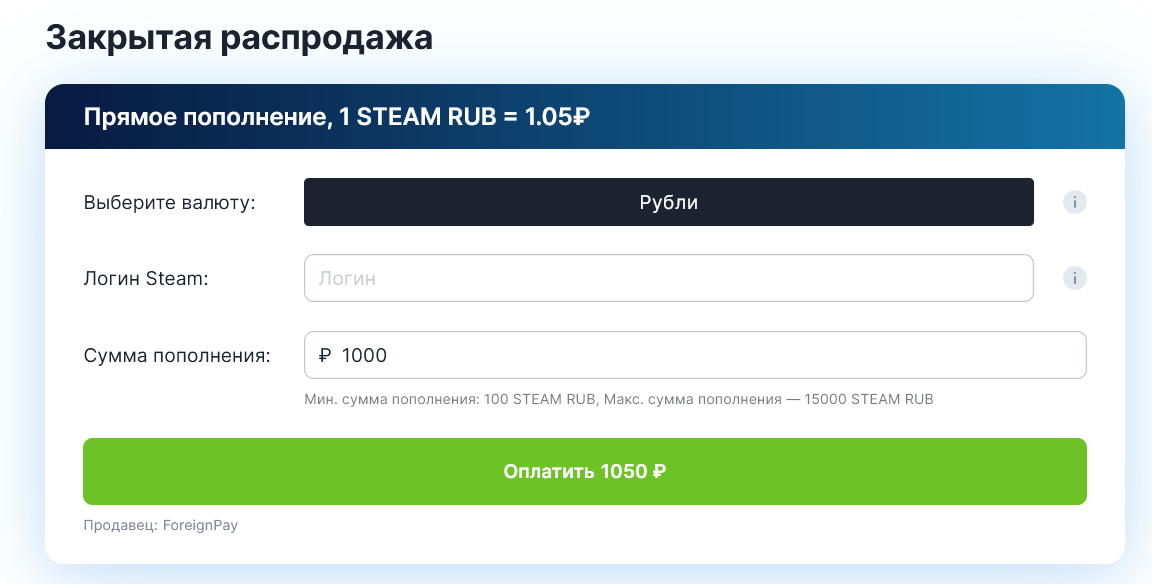The width and height of the screenshot is (1152, 584).
Task: Click the 1 STEAM RUB = 1.05 rate text
Action: pyautogui.click(x=456, y=118)
